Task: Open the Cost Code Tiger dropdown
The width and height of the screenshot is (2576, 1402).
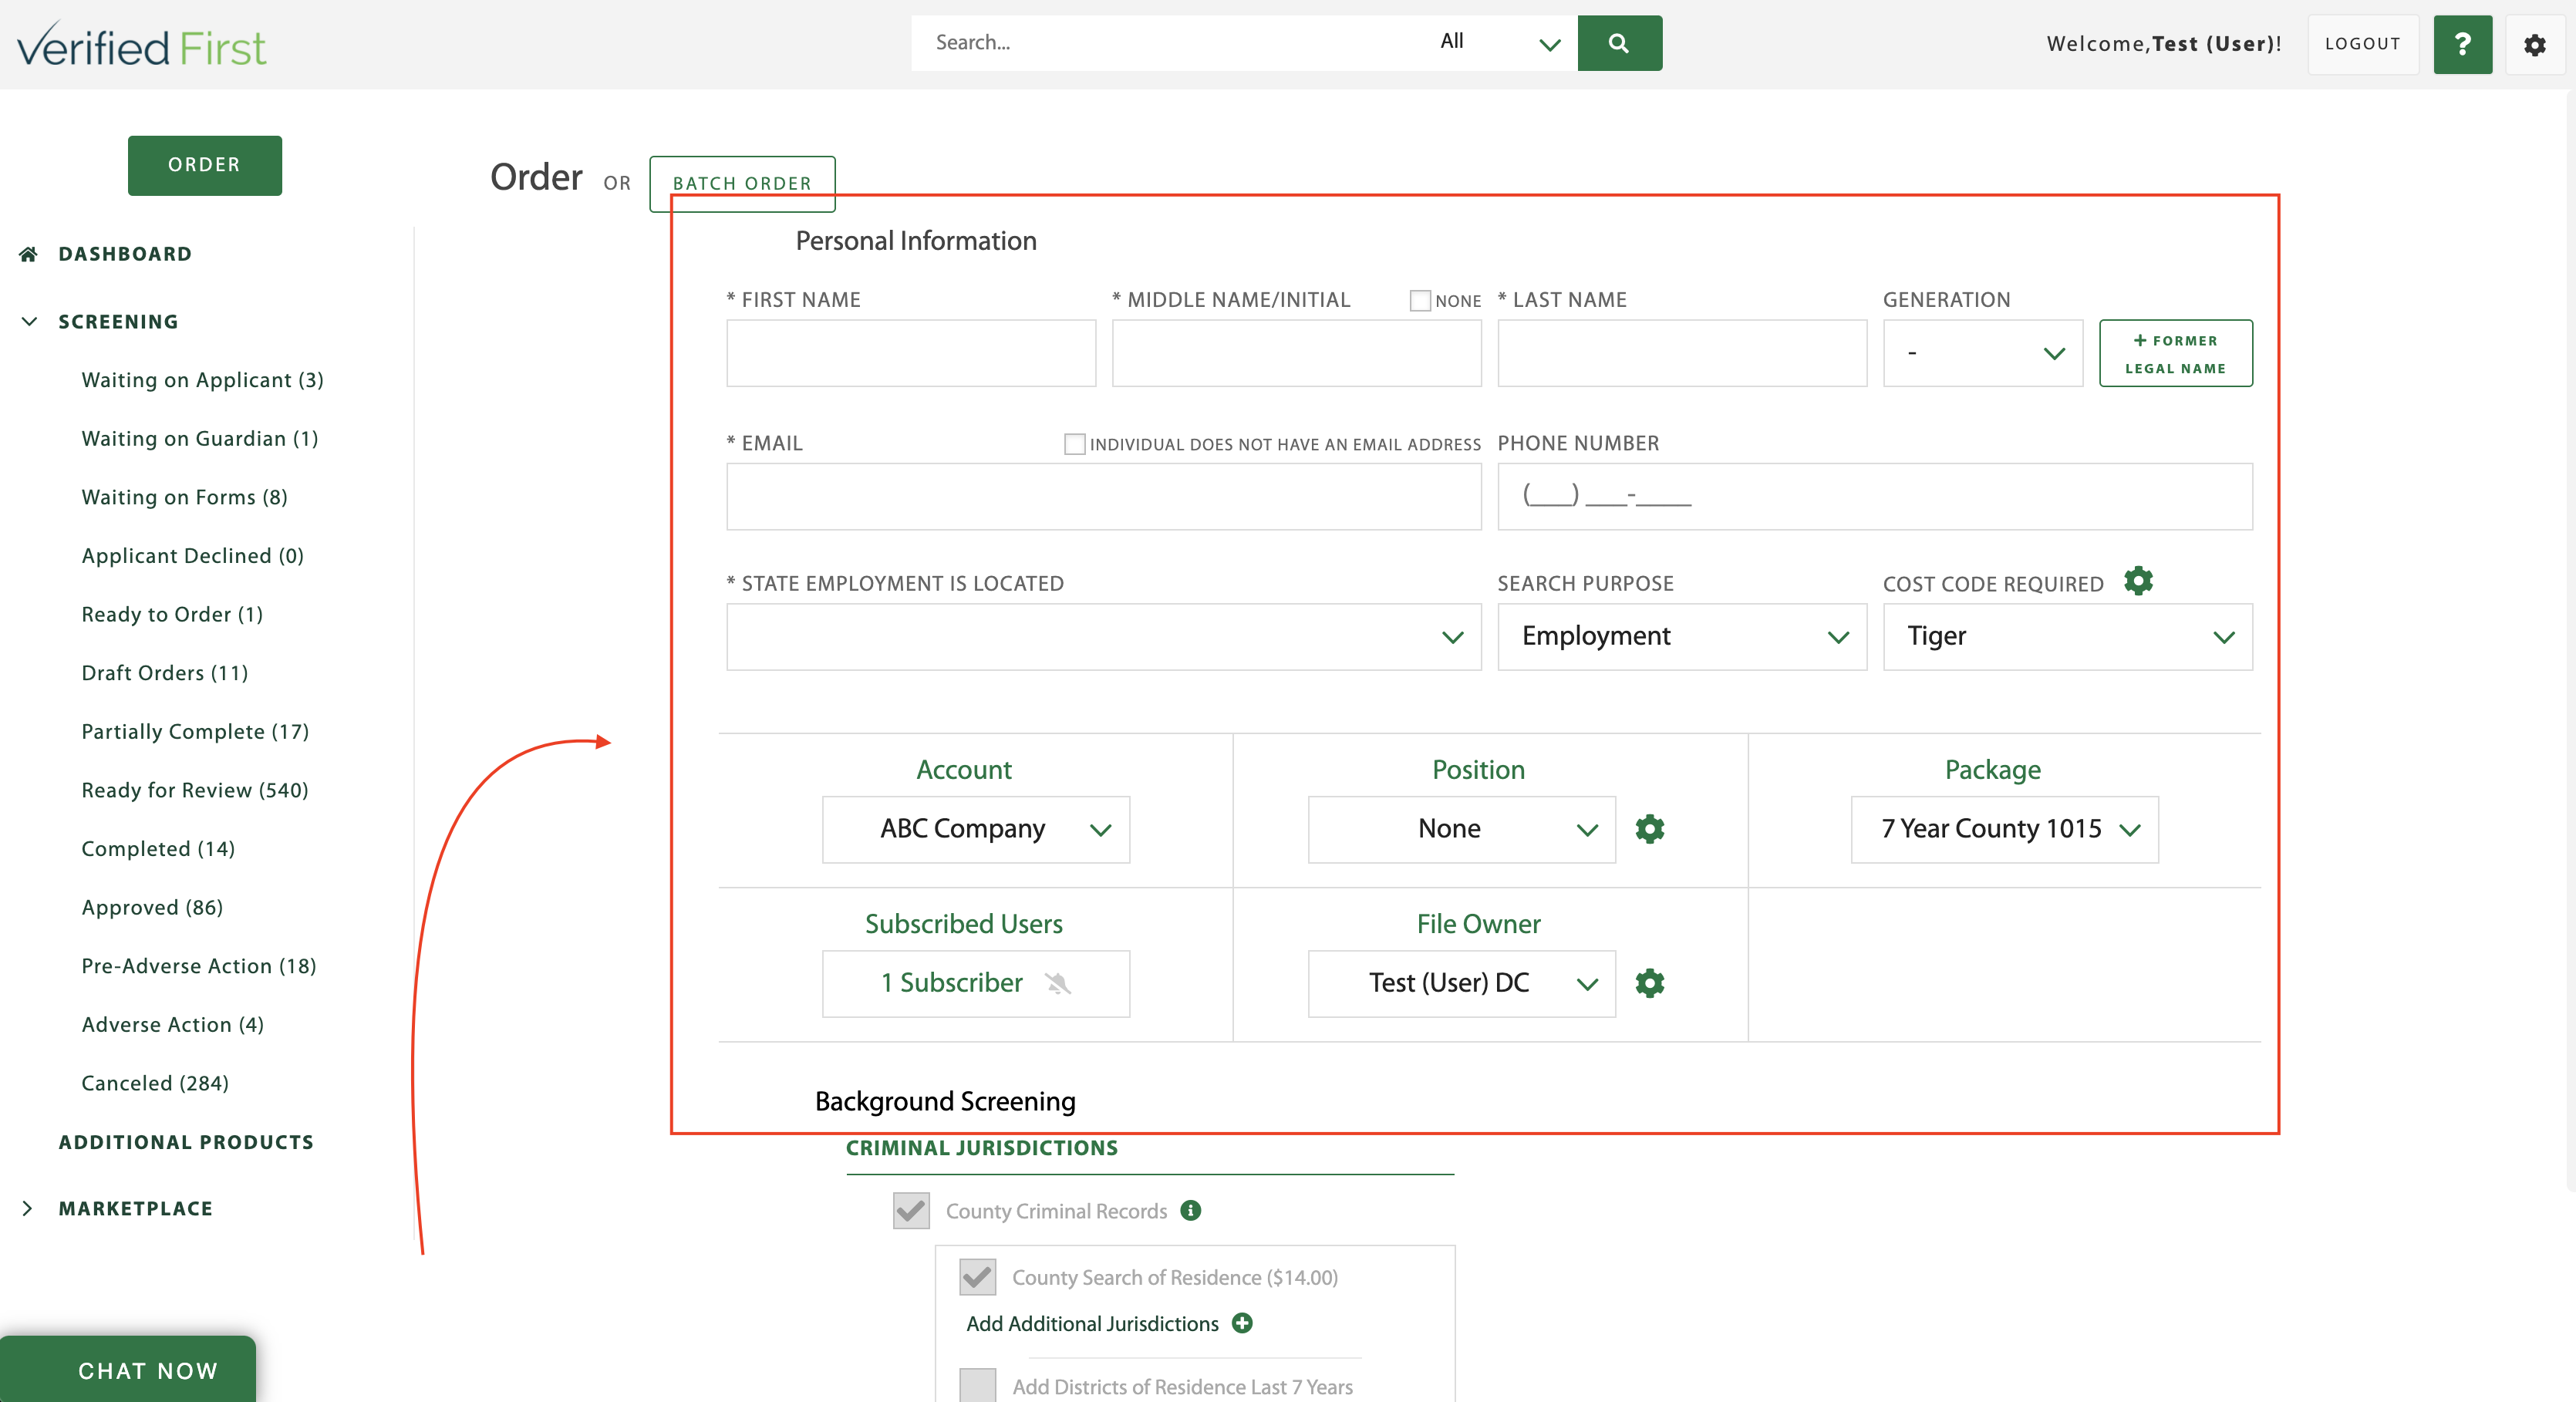Action: click(x=2068, y=637)
